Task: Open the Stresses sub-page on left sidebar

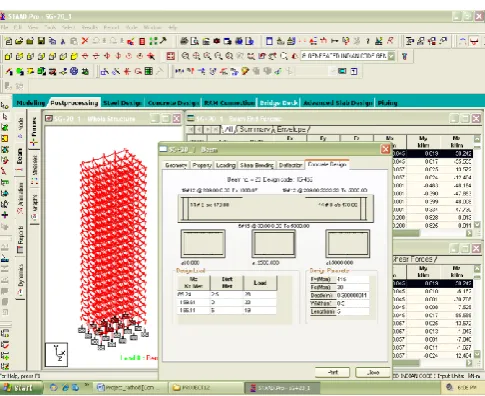Action: tap(34, 170)
